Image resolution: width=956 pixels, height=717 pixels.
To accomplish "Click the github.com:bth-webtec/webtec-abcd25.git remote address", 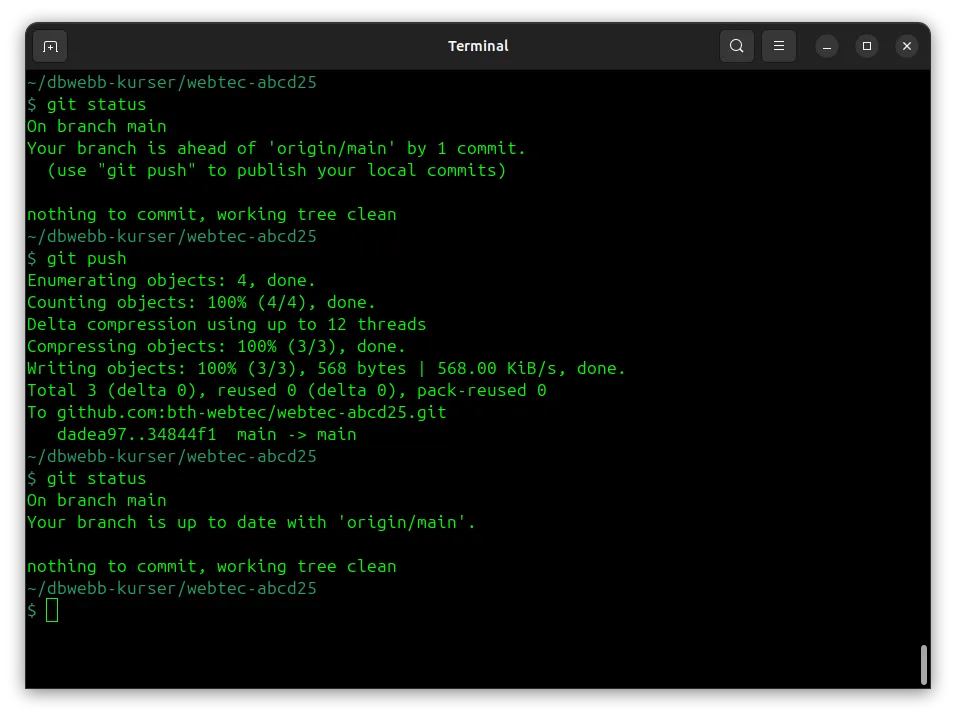I will pyautogui.click(x=251, y=413).
